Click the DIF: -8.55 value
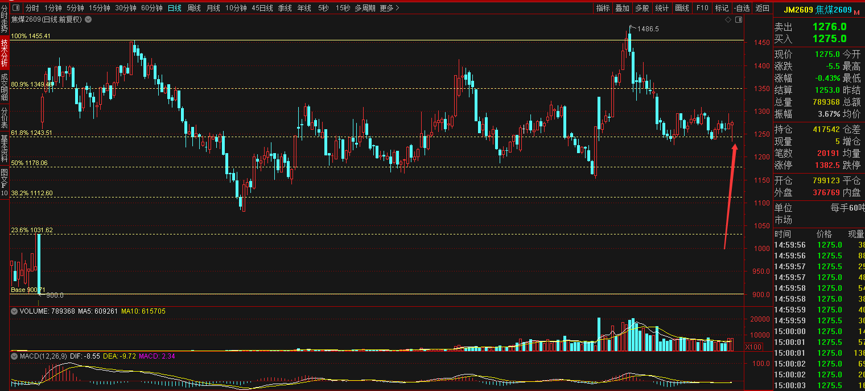Image resolution: width=865 pixels, height=391 pixels. 84,357
